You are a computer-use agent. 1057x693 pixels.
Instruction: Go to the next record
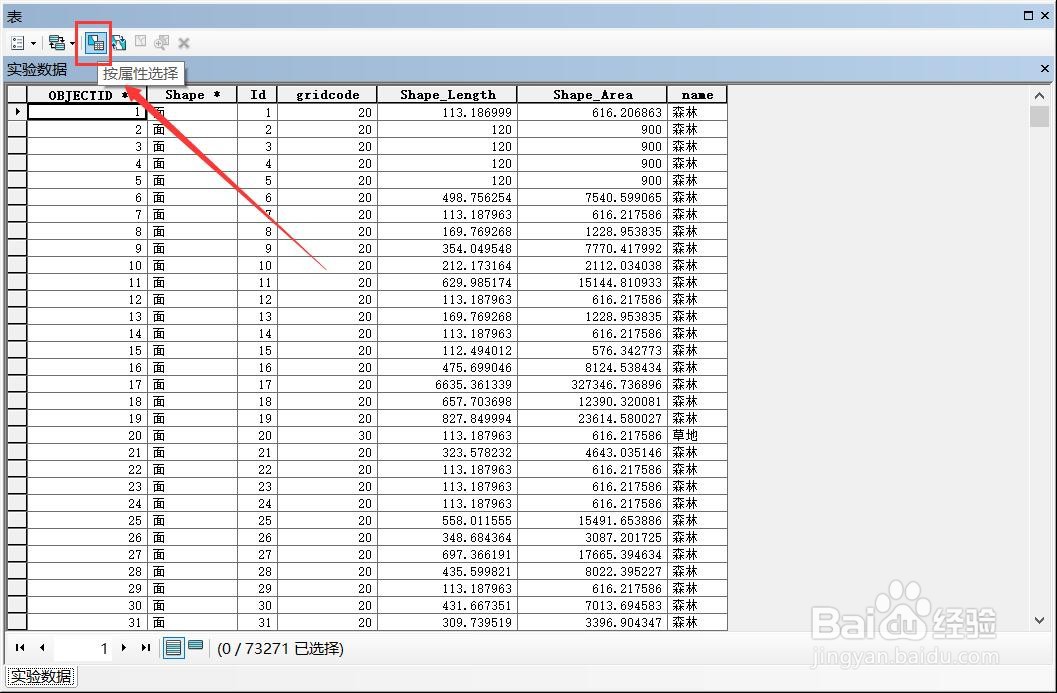(124, 648)
